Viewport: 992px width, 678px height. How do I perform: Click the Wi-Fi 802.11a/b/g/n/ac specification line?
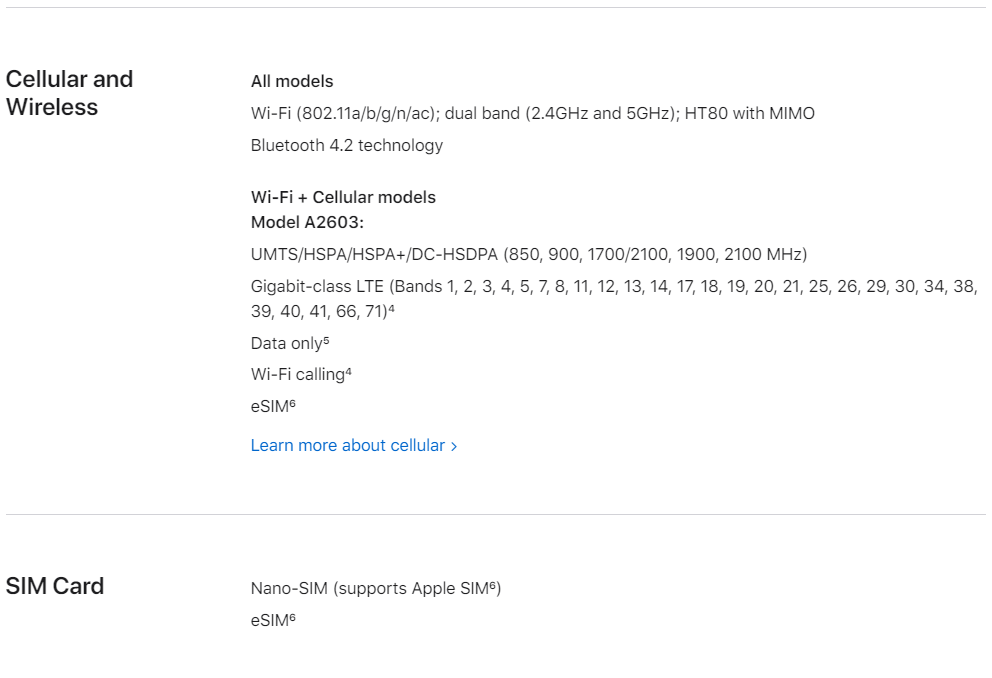click(x=533, y=113)
